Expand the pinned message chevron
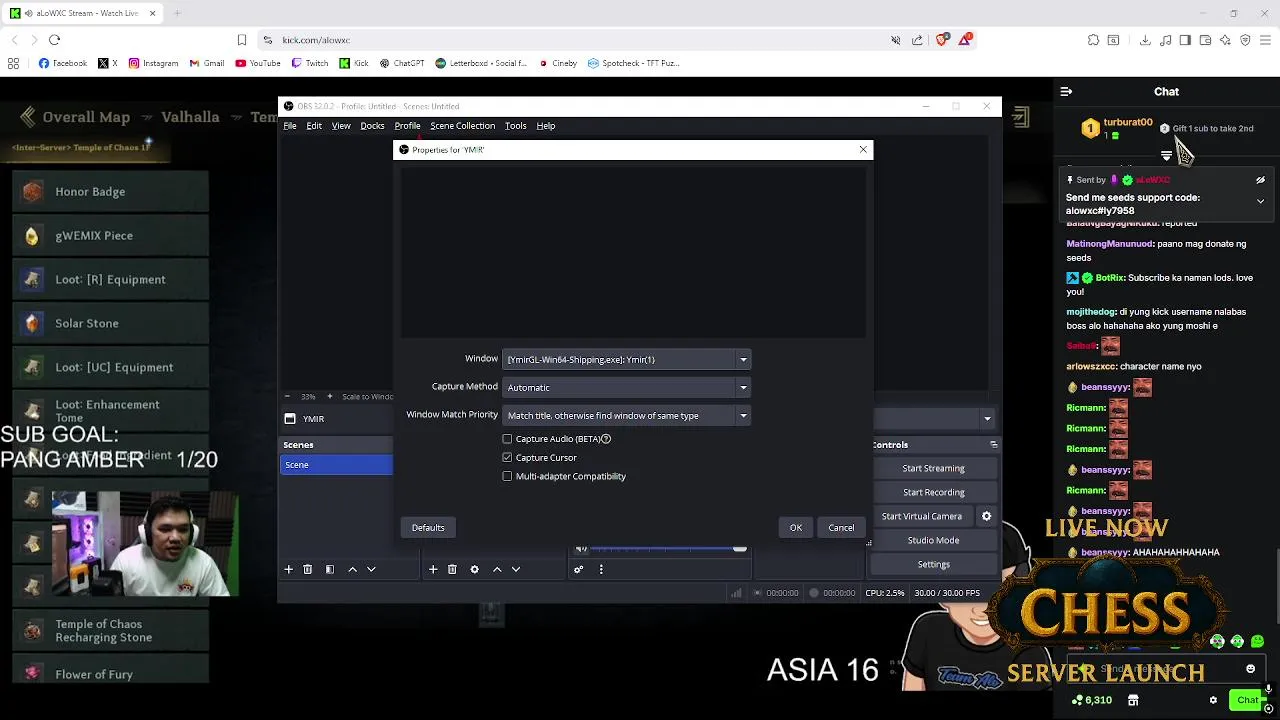1280x720 pixels. [x=1260, y=201]
